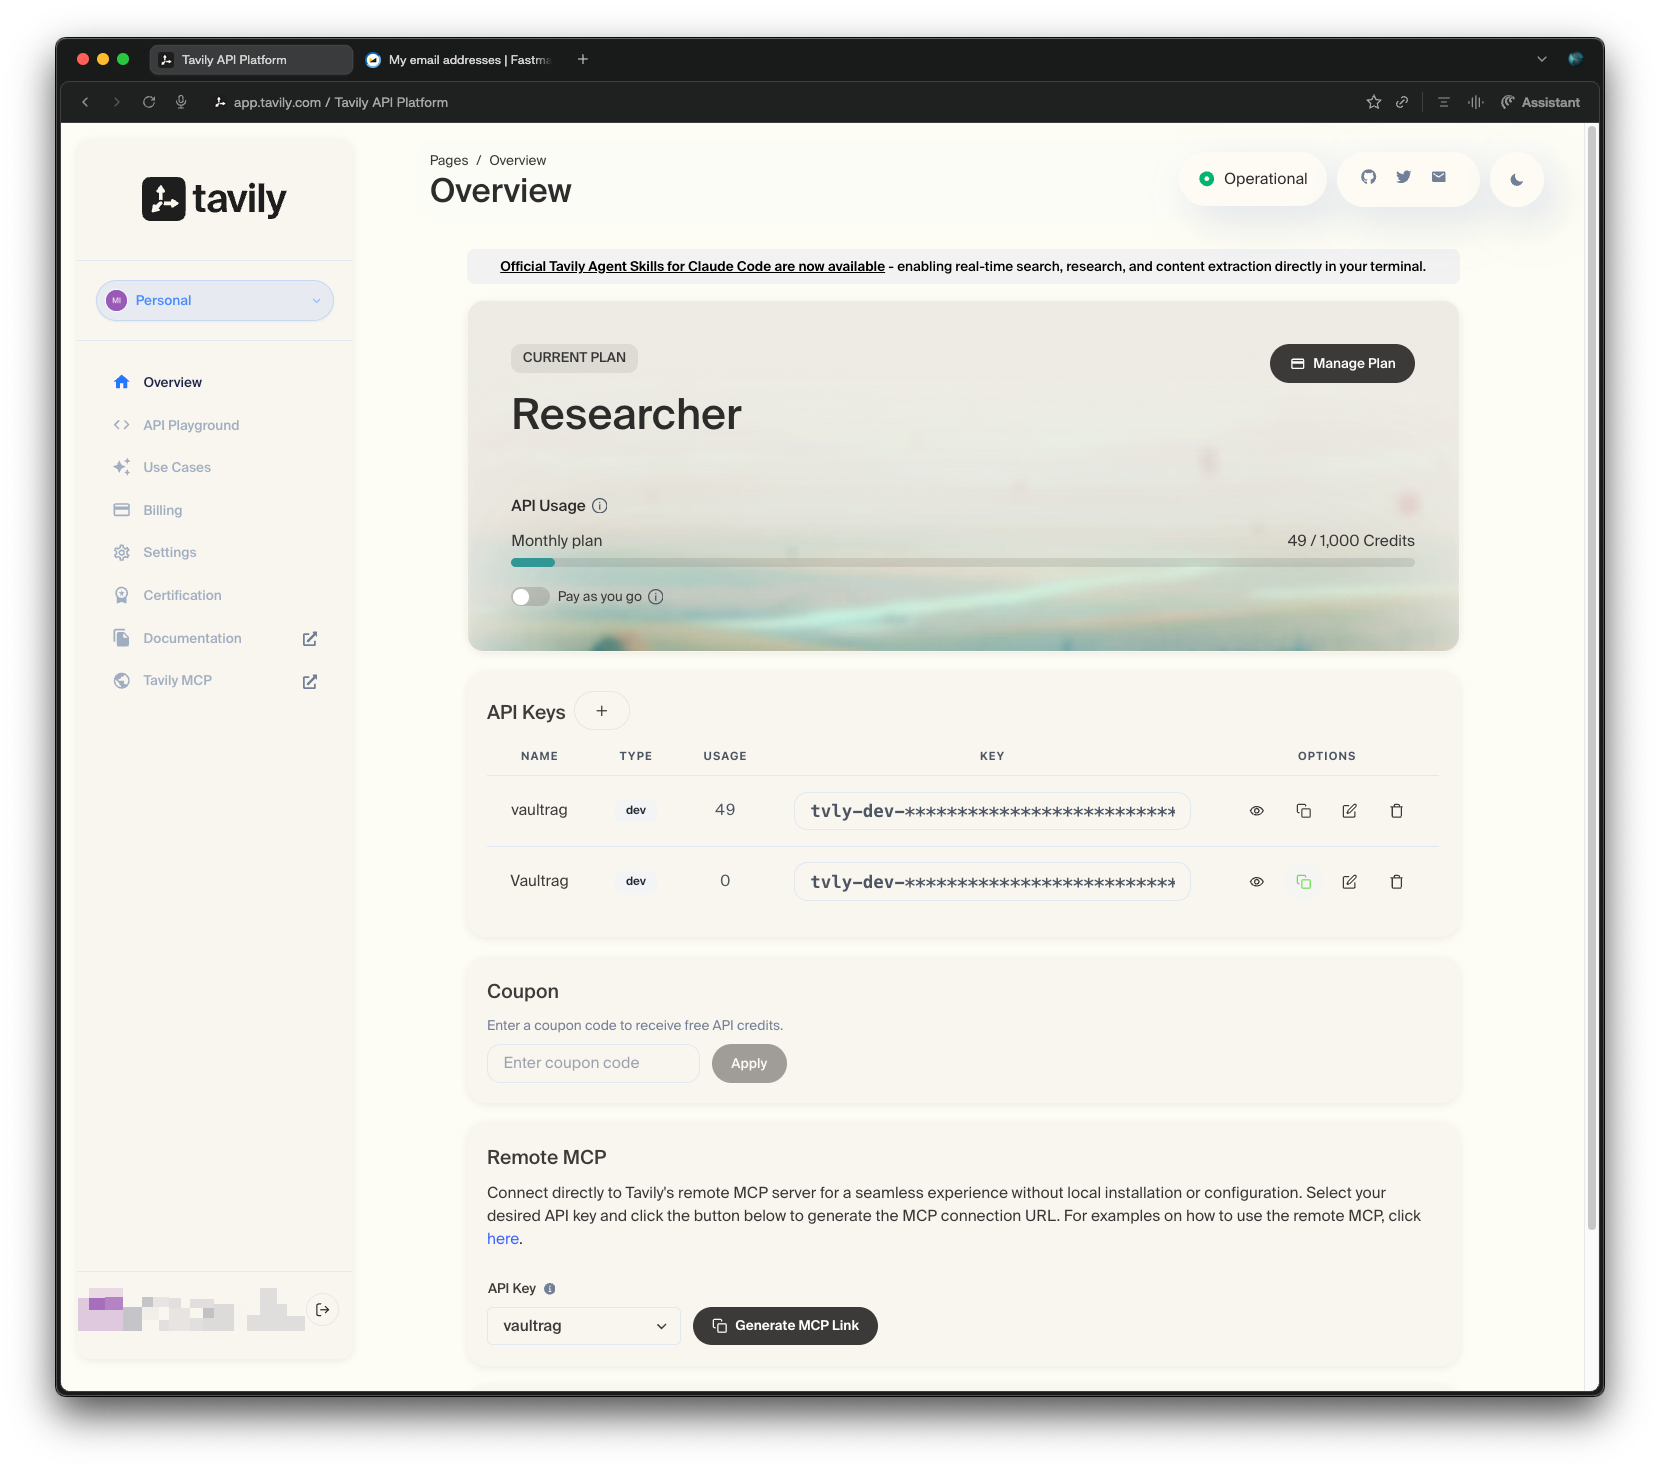The image size is (1660, 1470).
Task: Open the Personal account dropdown
Action: [x=215, y=301]
